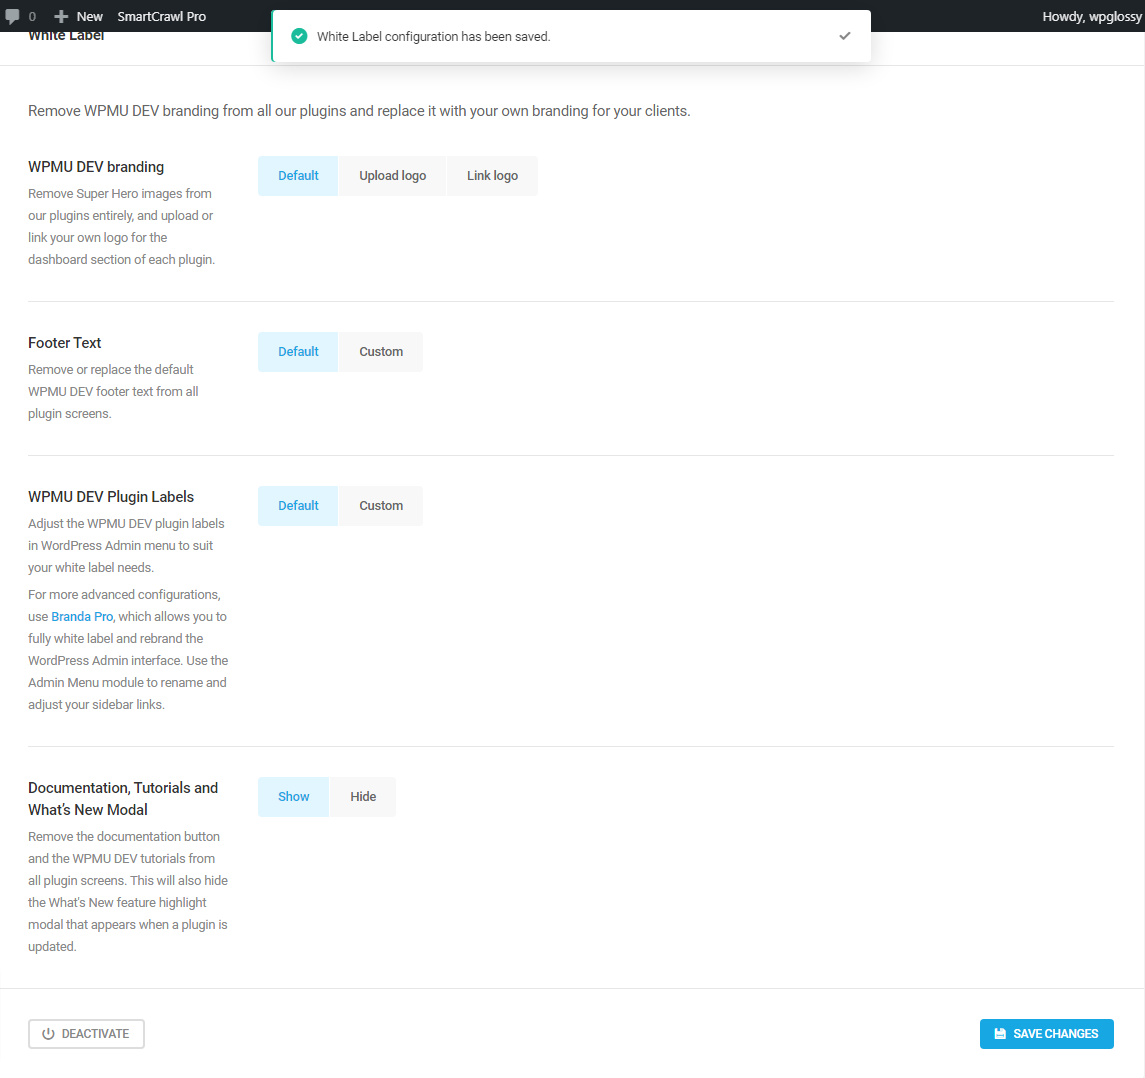Switch Footer Text to Custom

click(380, 351)
